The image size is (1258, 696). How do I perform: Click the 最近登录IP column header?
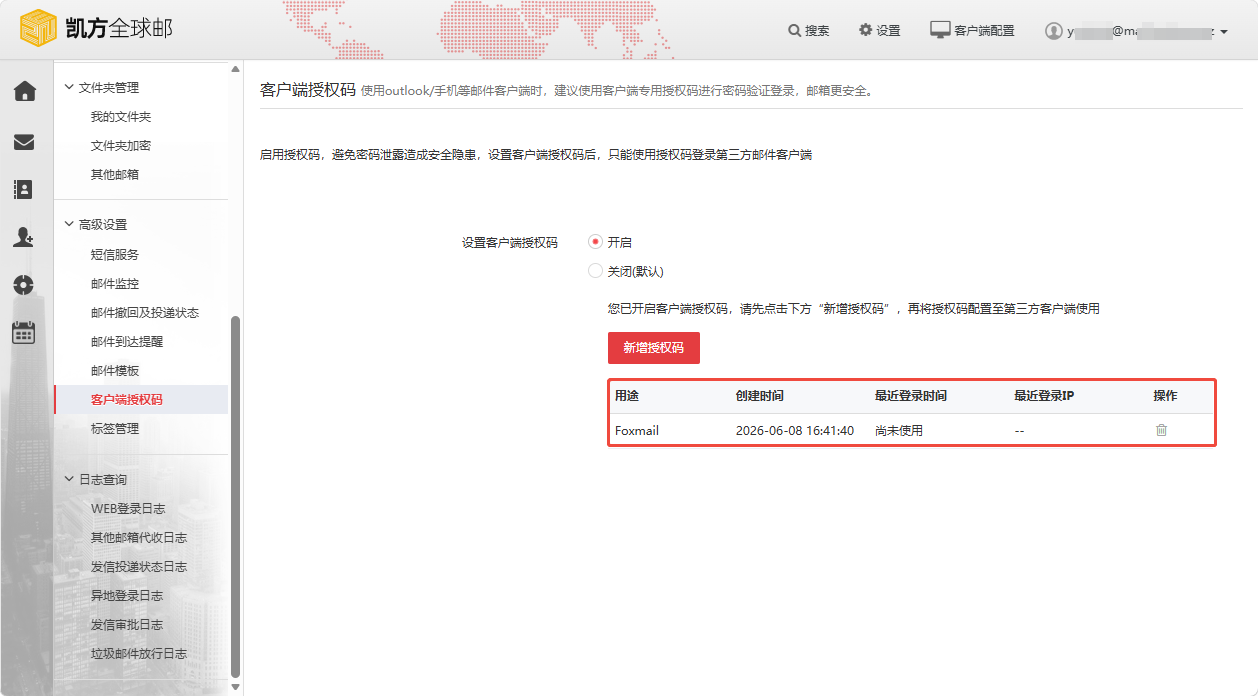pyautogui.click(x=1044, y=396)
